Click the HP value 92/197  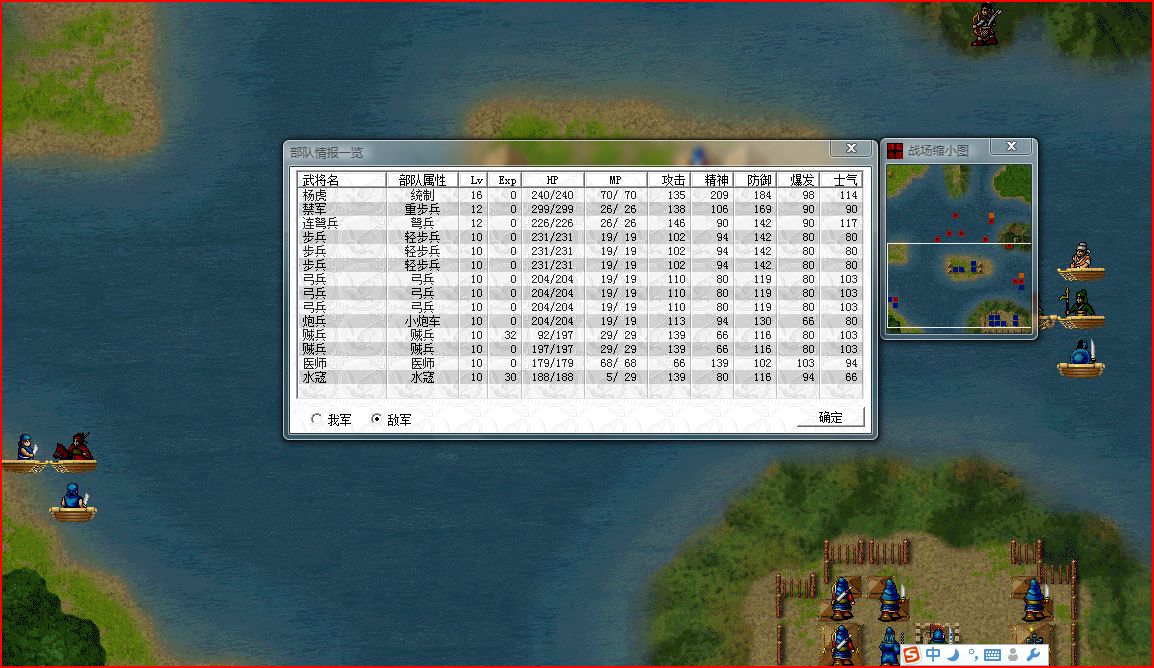pos(555,335)
